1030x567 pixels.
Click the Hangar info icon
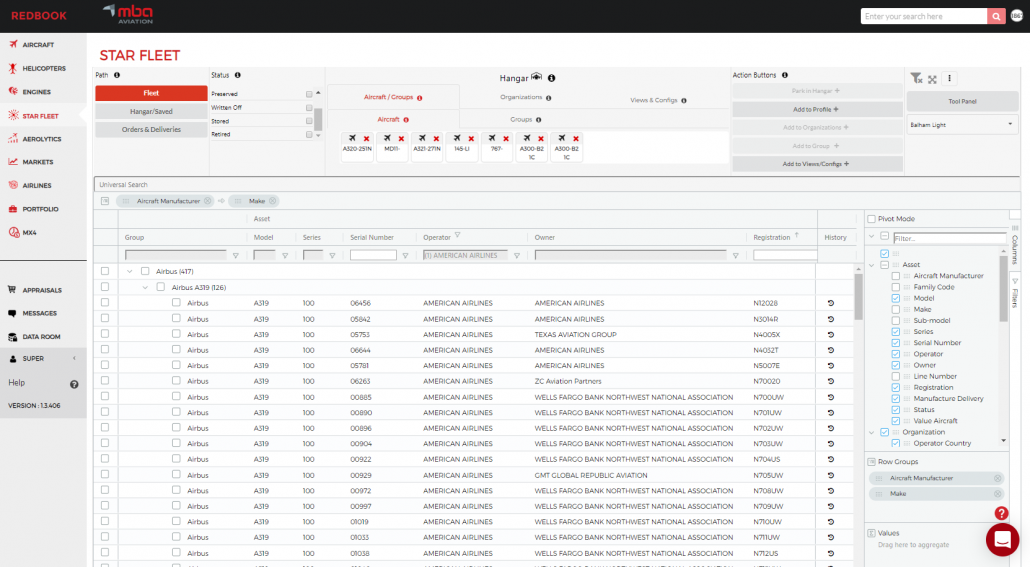[552, 78]
